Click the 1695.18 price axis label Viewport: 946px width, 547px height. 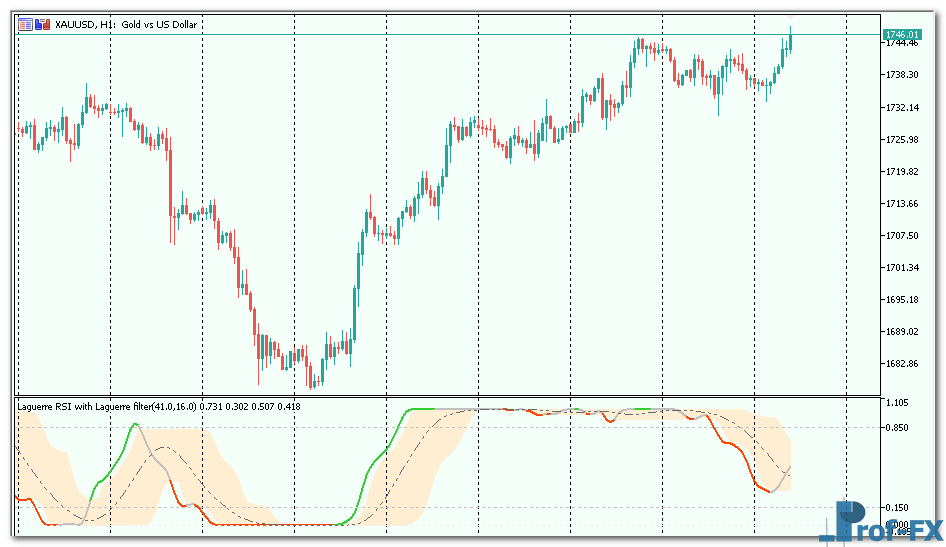point(902,300)
